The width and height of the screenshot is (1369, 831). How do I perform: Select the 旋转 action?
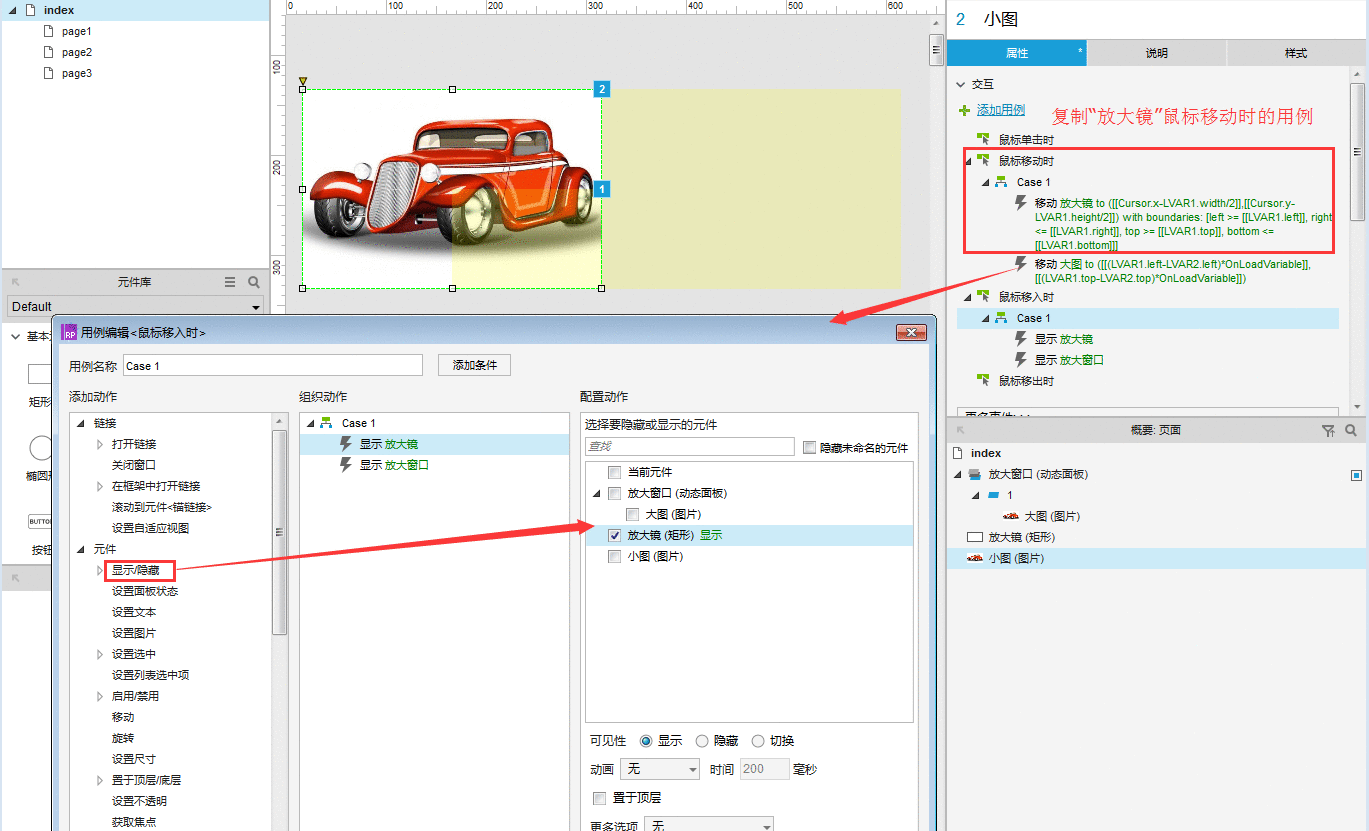pyautogui.click(x=123, y=738)
